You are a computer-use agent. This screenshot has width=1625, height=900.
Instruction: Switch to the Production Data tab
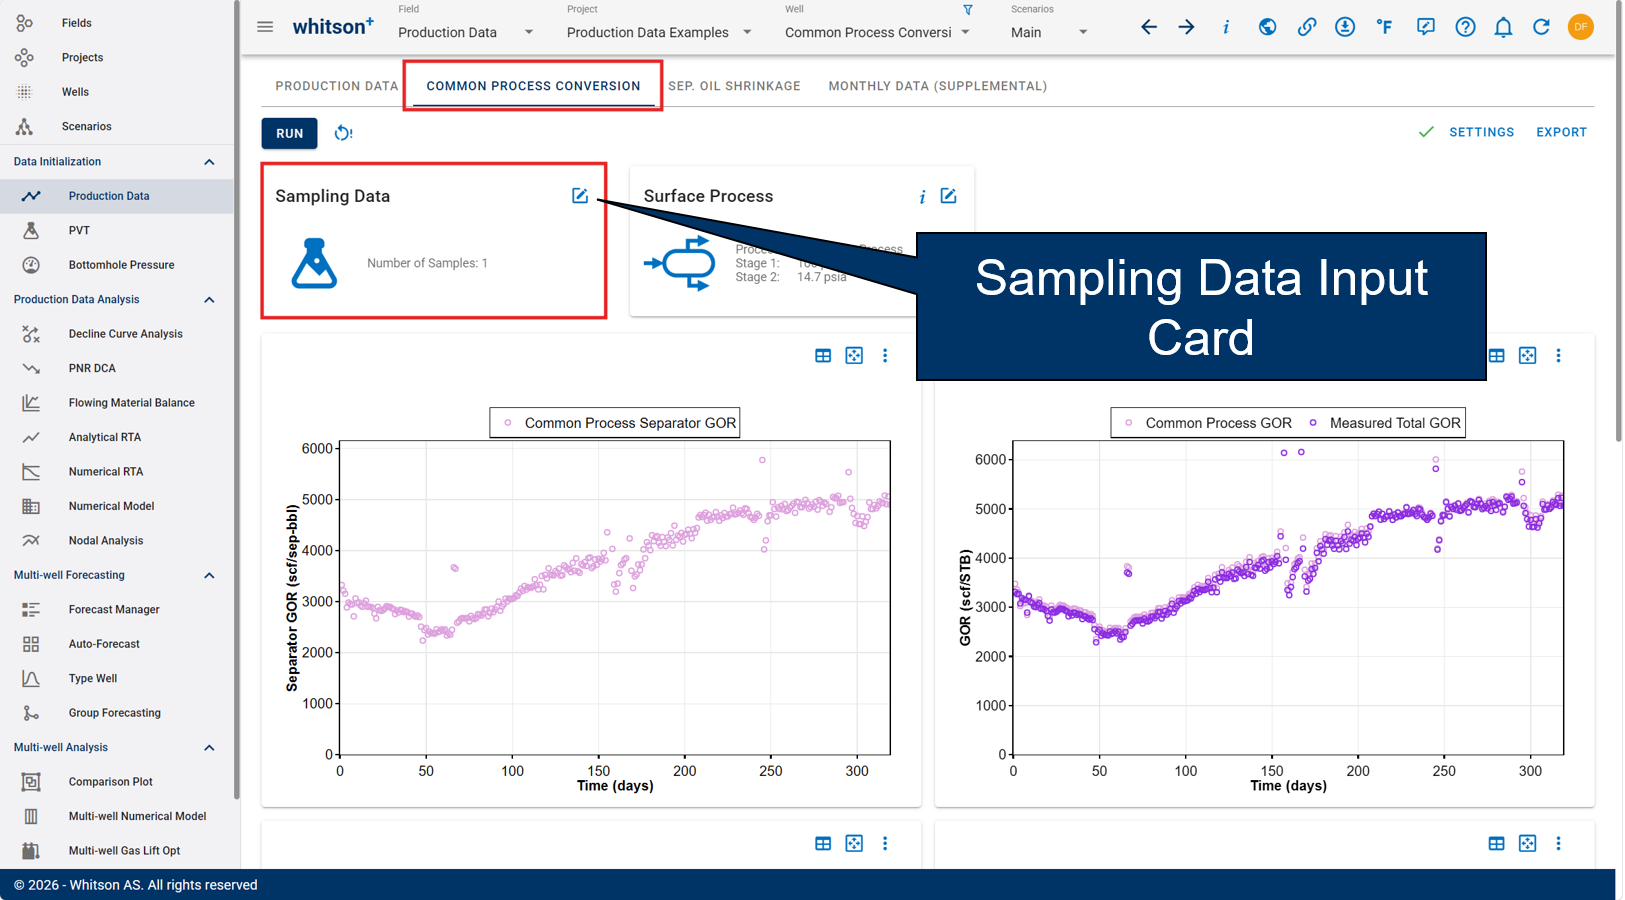pos(337,86)
